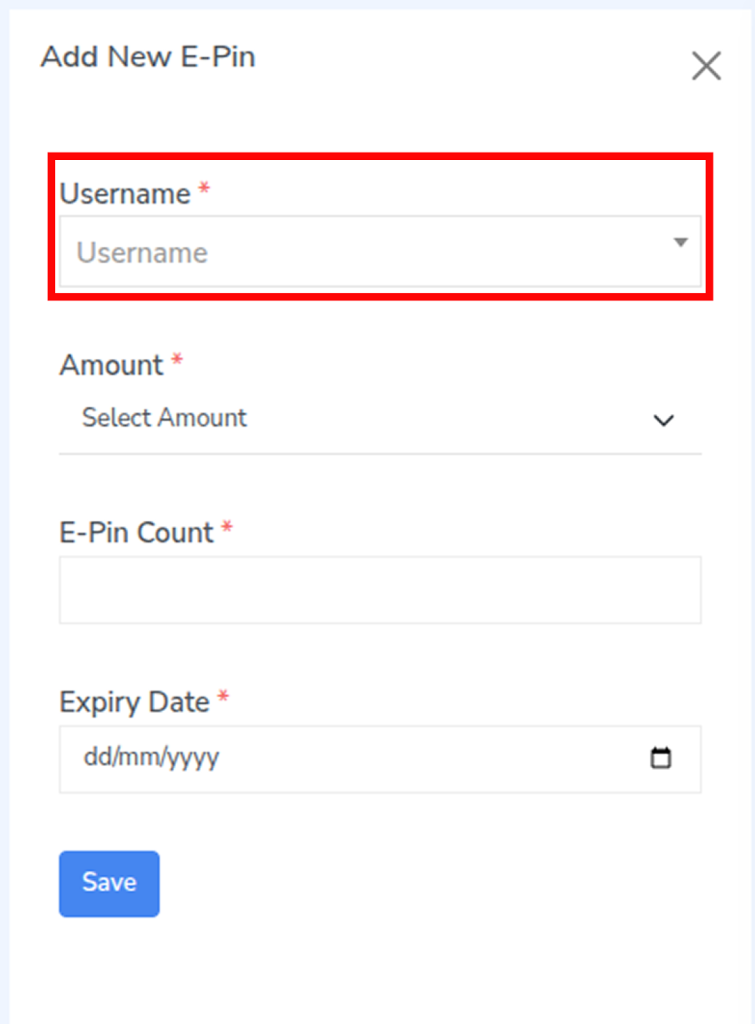The height and width of the screenshot is (1024, 755).
Task: Click the red asterisk beside Expiry Date
Action: tap(223, 698)
